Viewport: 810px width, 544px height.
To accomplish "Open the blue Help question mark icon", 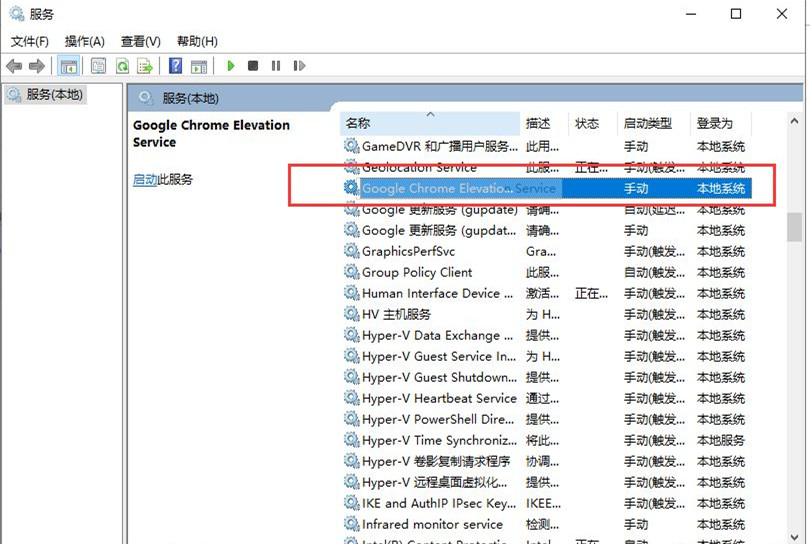I will [175, 66].
